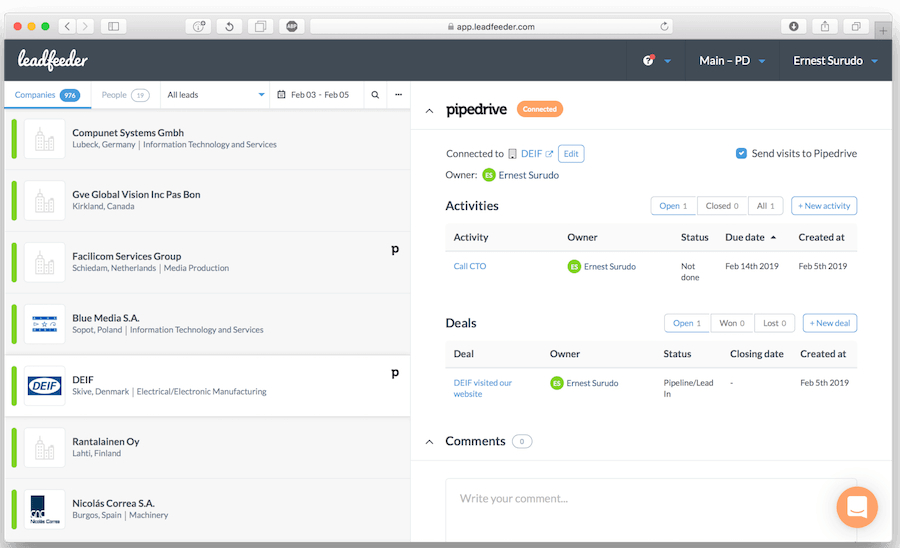Click the Comments count badge

tap(522, 442)
